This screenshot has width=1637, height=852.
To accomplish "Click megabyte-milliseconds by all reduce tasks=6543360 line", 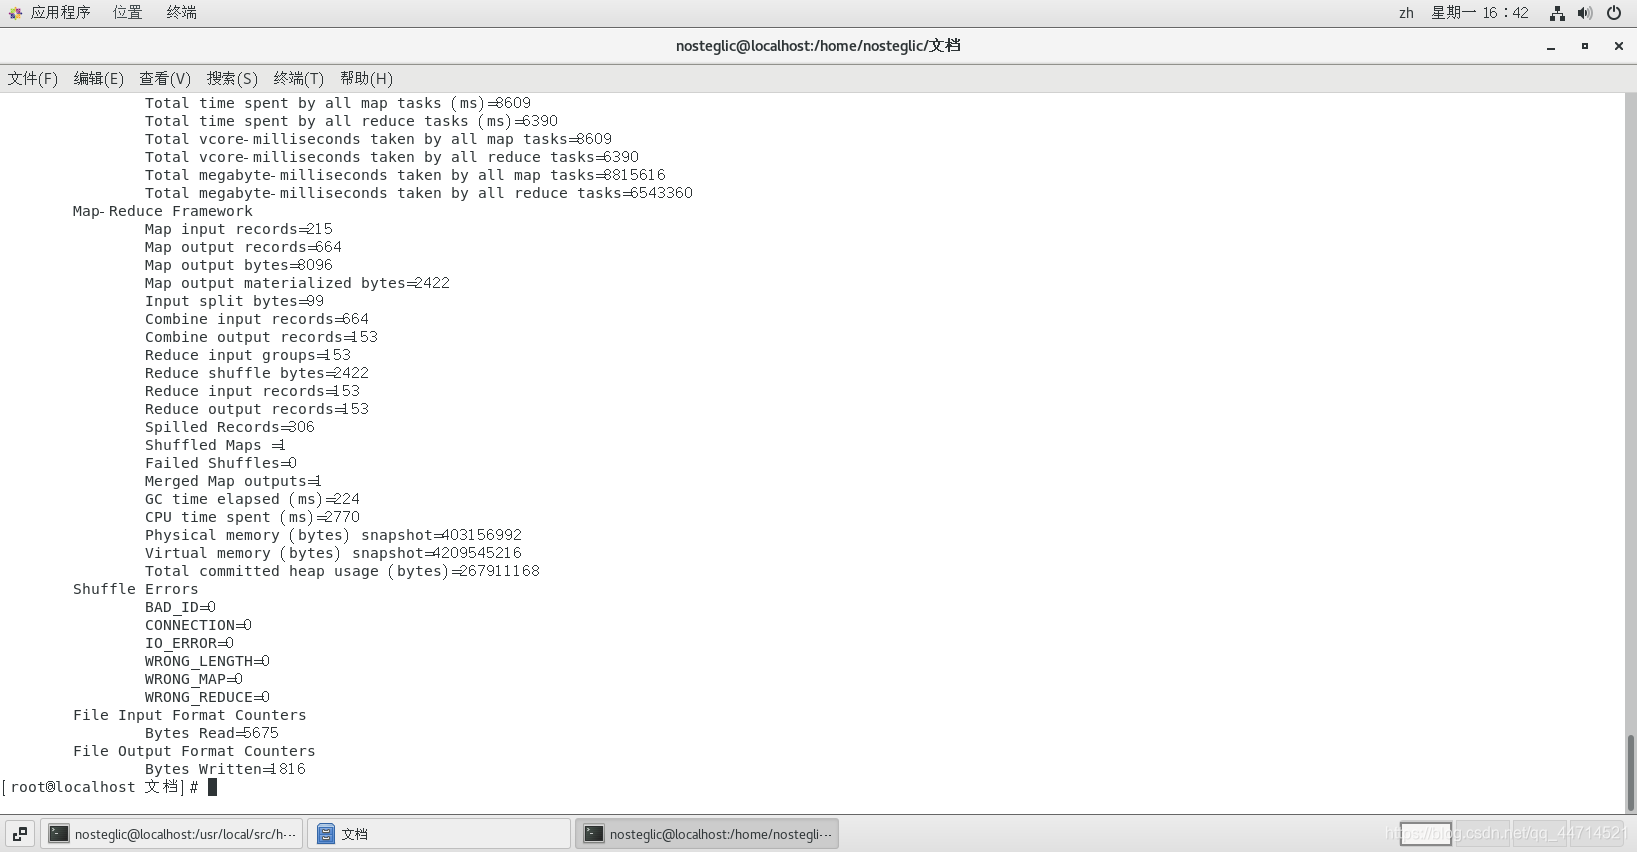I will pos(419,193).
